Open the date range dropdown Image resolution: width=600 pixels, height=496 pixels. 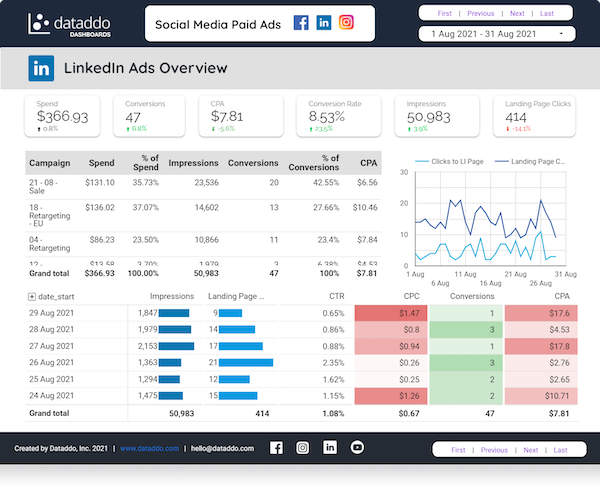(497, 34)
